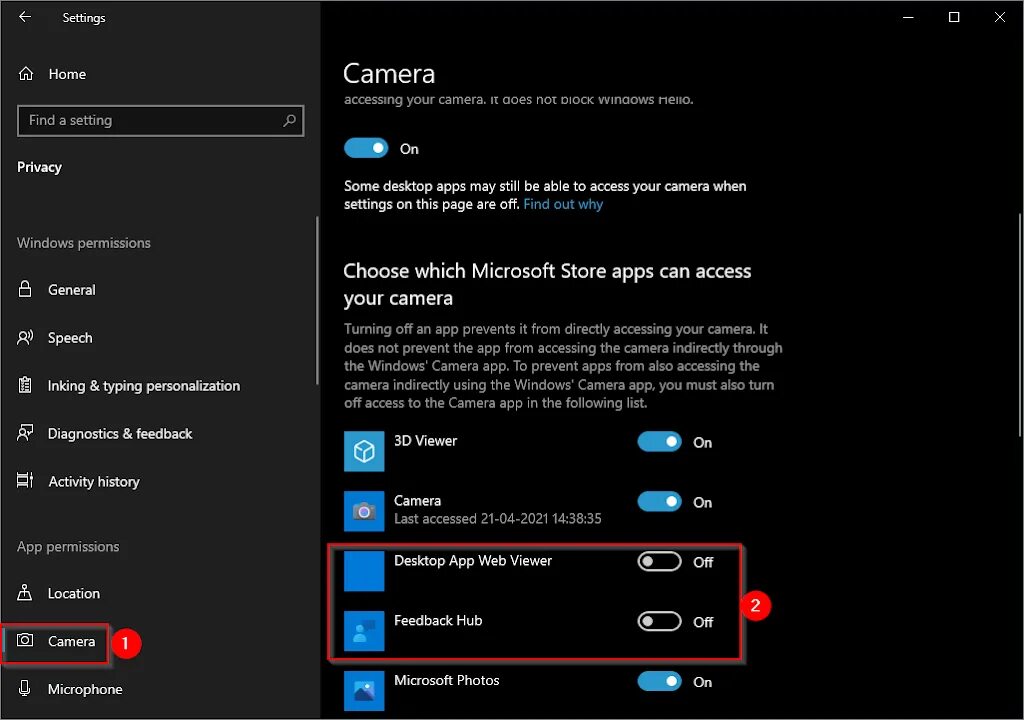This screenshot has width=1024, height=720.
Task: Click the Location pin icon
Action: point(25,593)
